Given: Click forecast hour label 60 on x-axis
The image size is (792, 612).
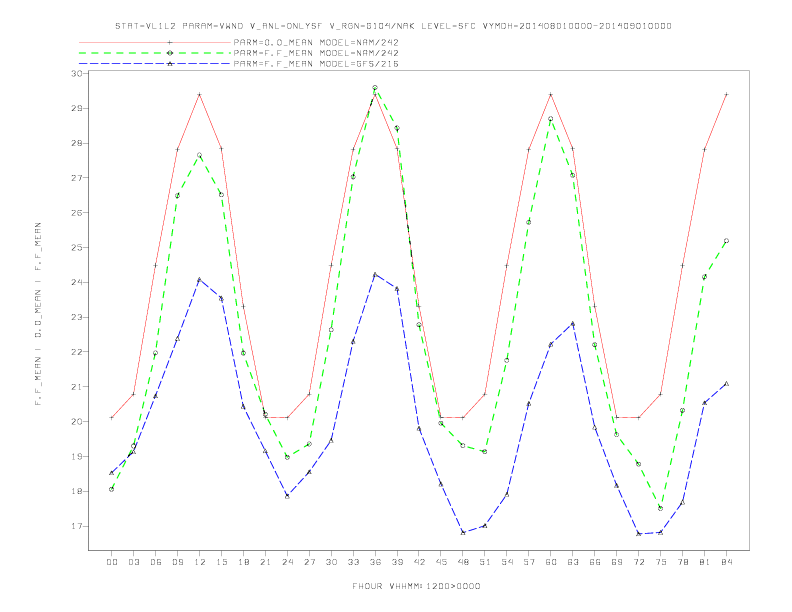Looking at the screenshot, I should point(551,562).
